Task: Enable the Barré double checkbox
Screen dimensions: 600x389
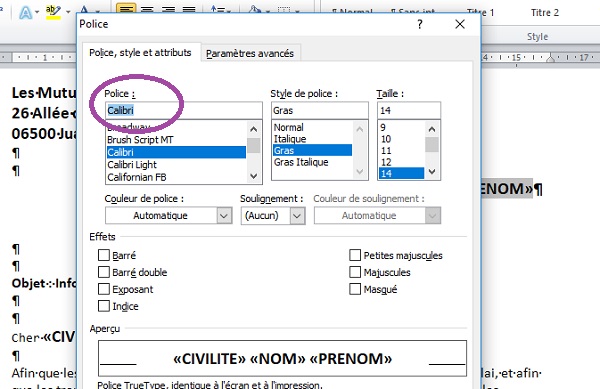Action: point(104,272)
